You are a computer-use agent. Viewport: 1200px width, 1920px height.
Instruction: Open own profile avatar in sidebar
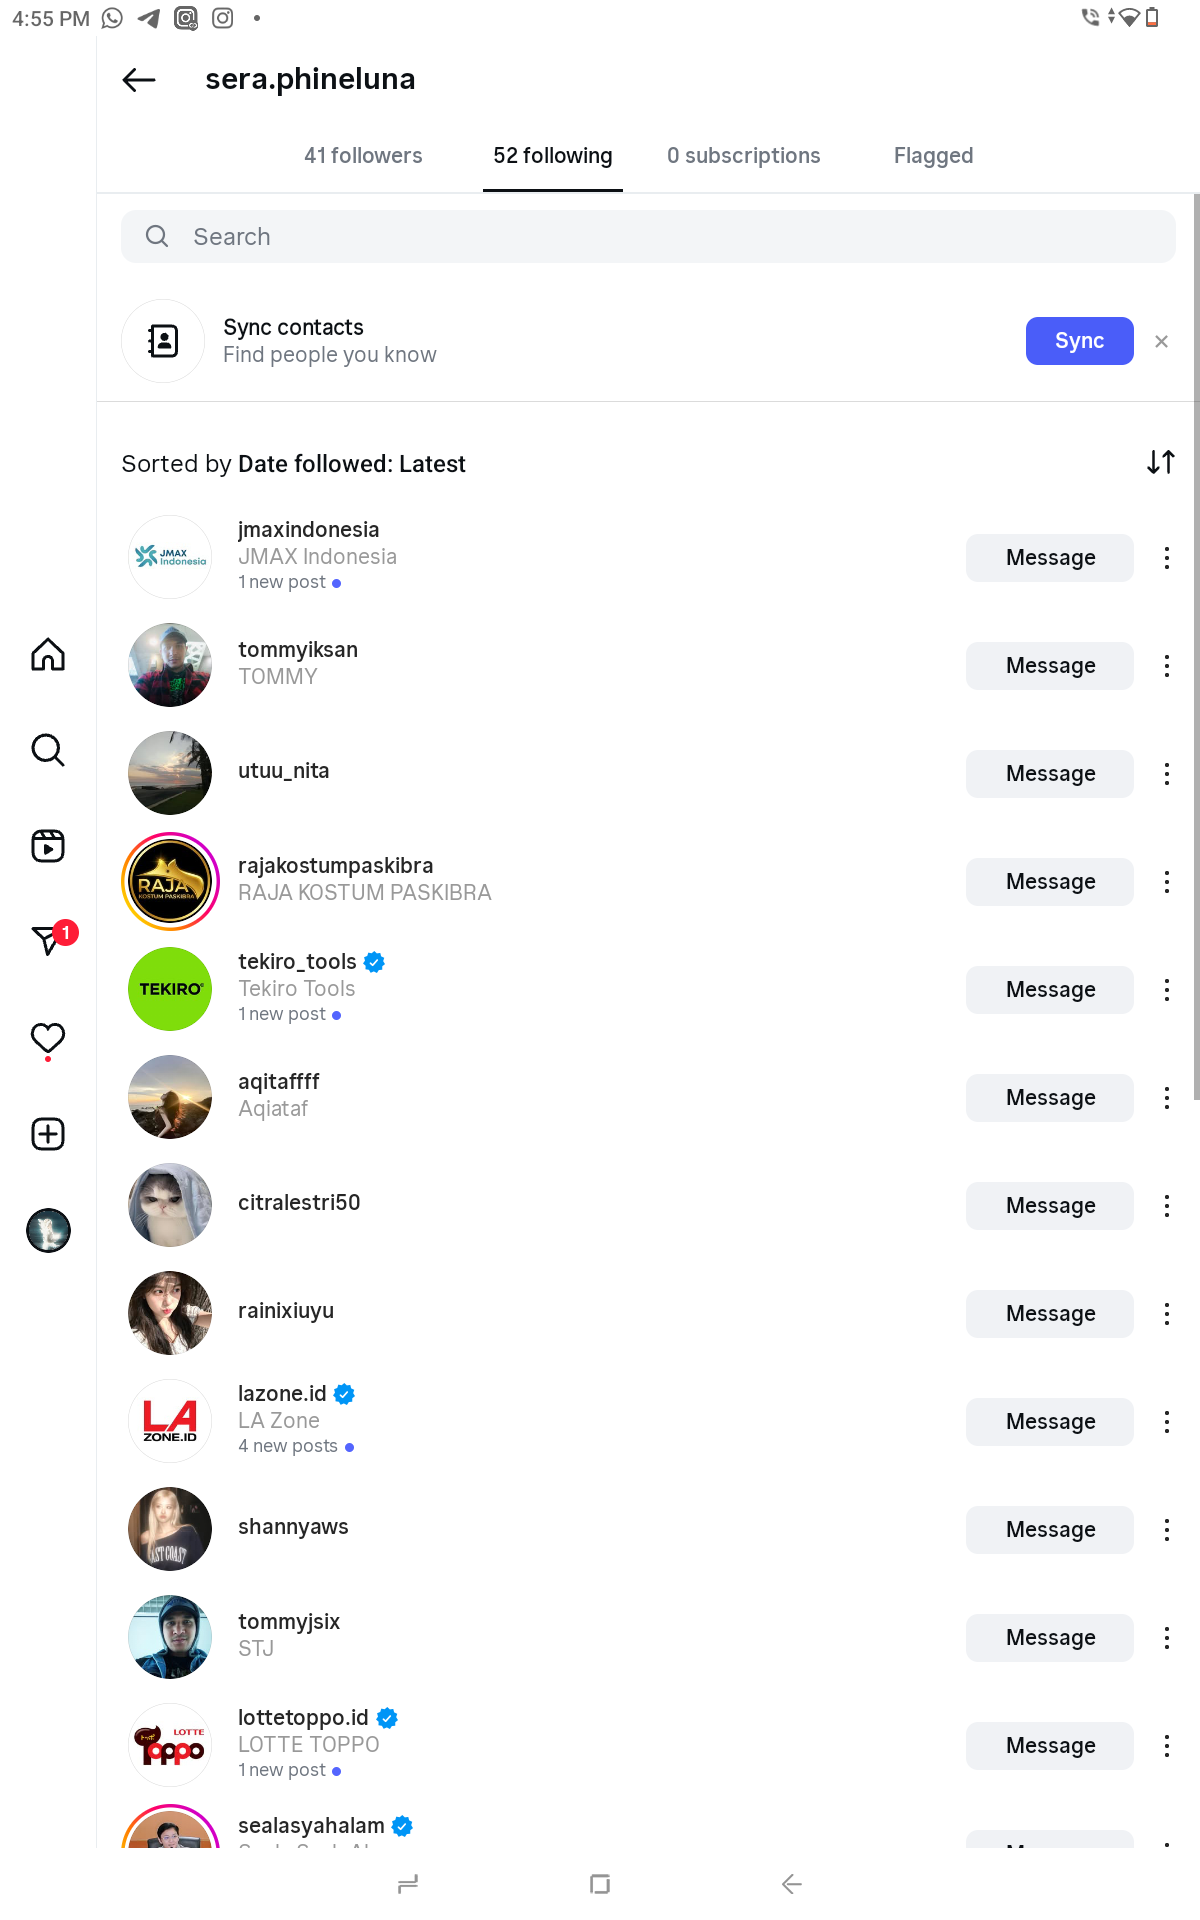tap(48, 1231)
